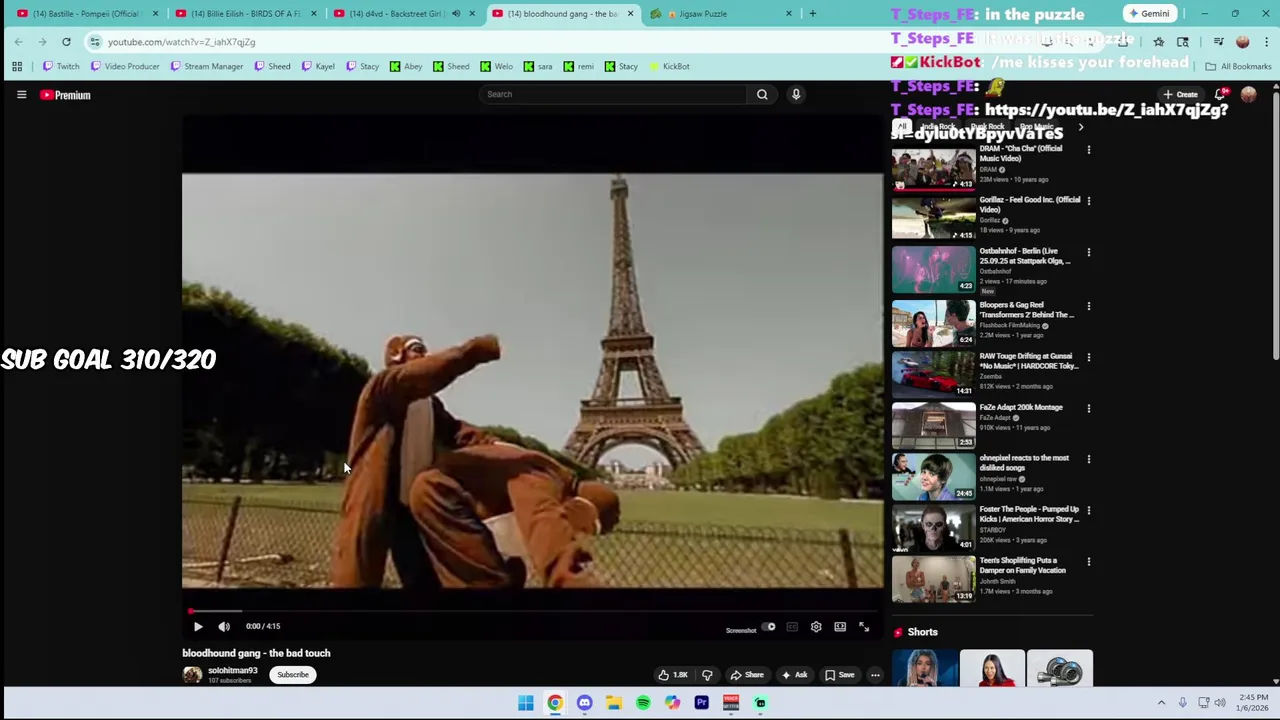Reload the current page
1280x720 pixels.
tap(66, 42)
